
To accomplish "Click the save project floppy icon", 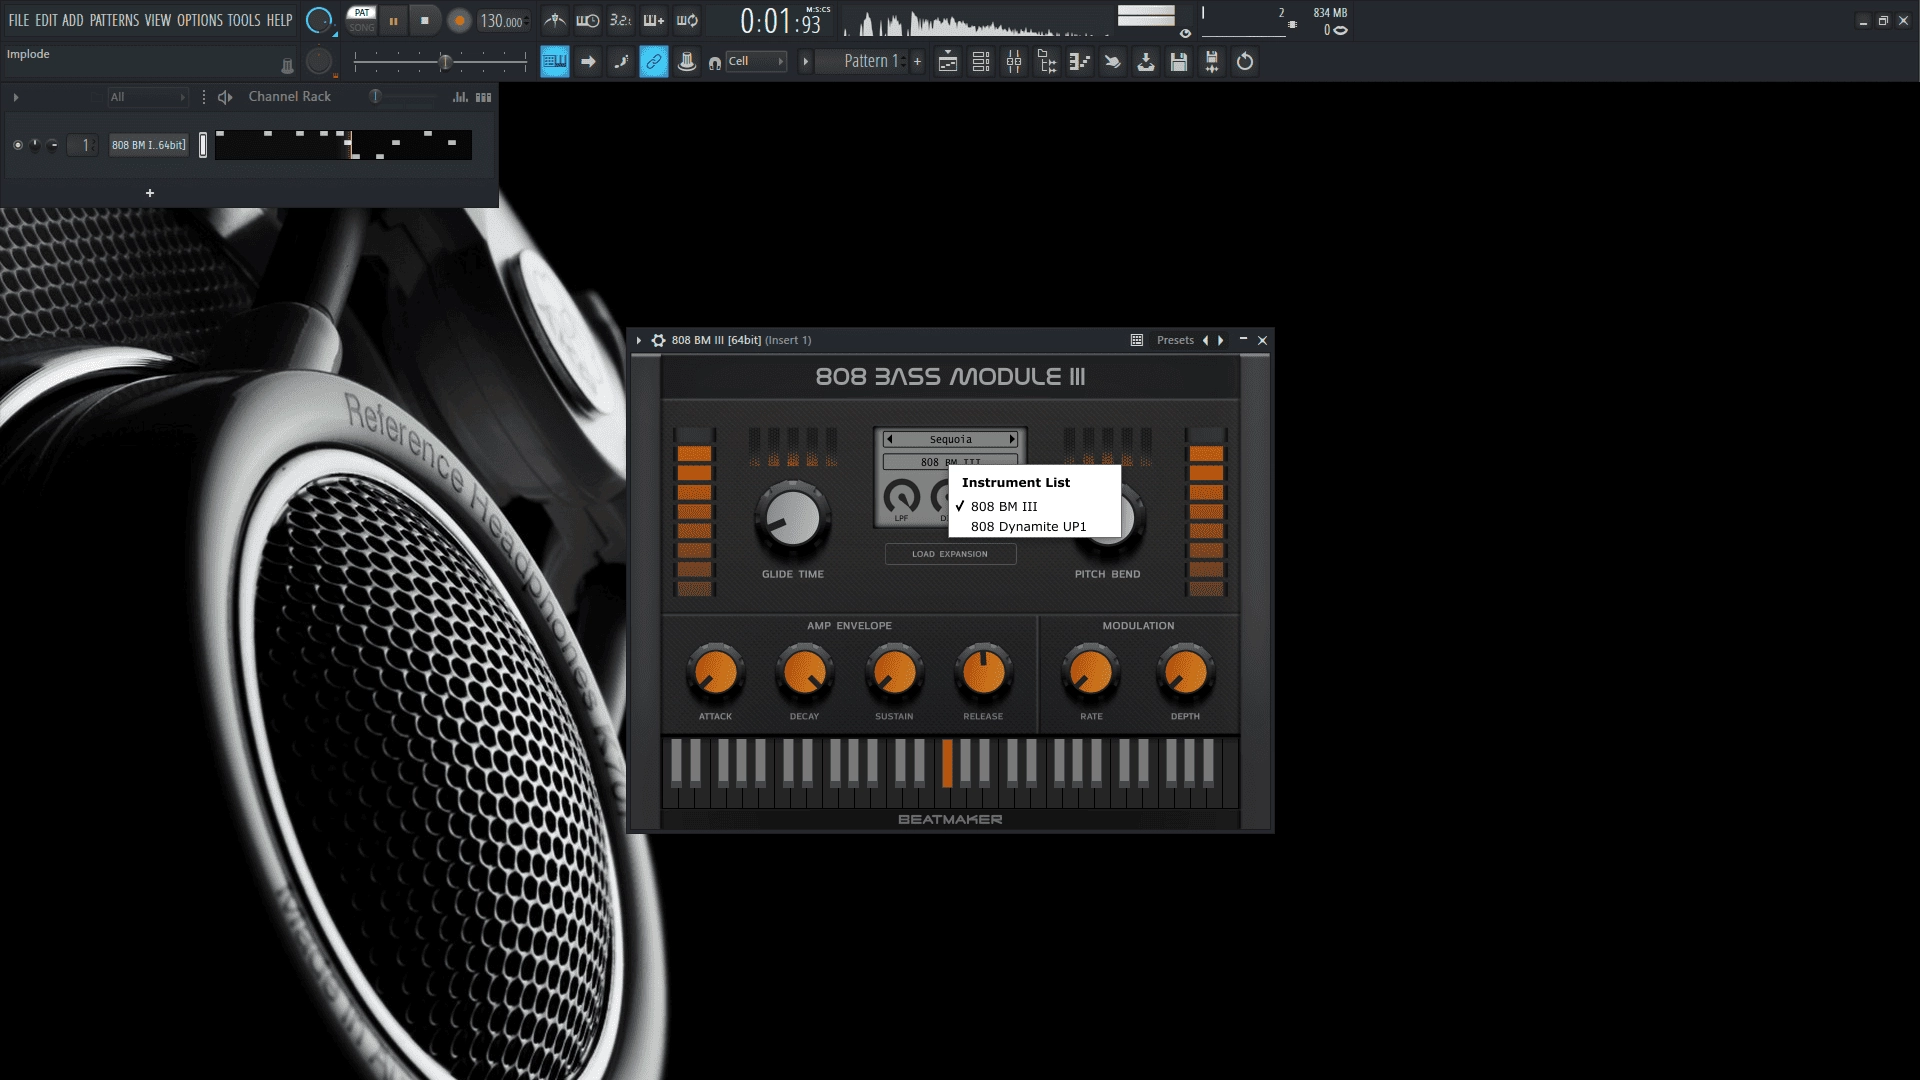I will (1179, 62).
